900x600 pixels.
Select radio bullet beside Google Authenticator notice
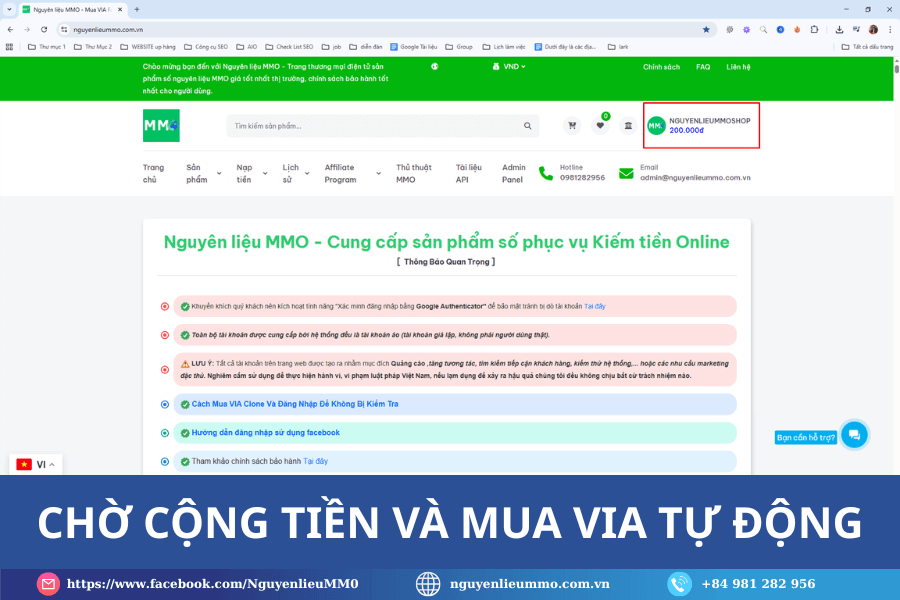point(165,306)
